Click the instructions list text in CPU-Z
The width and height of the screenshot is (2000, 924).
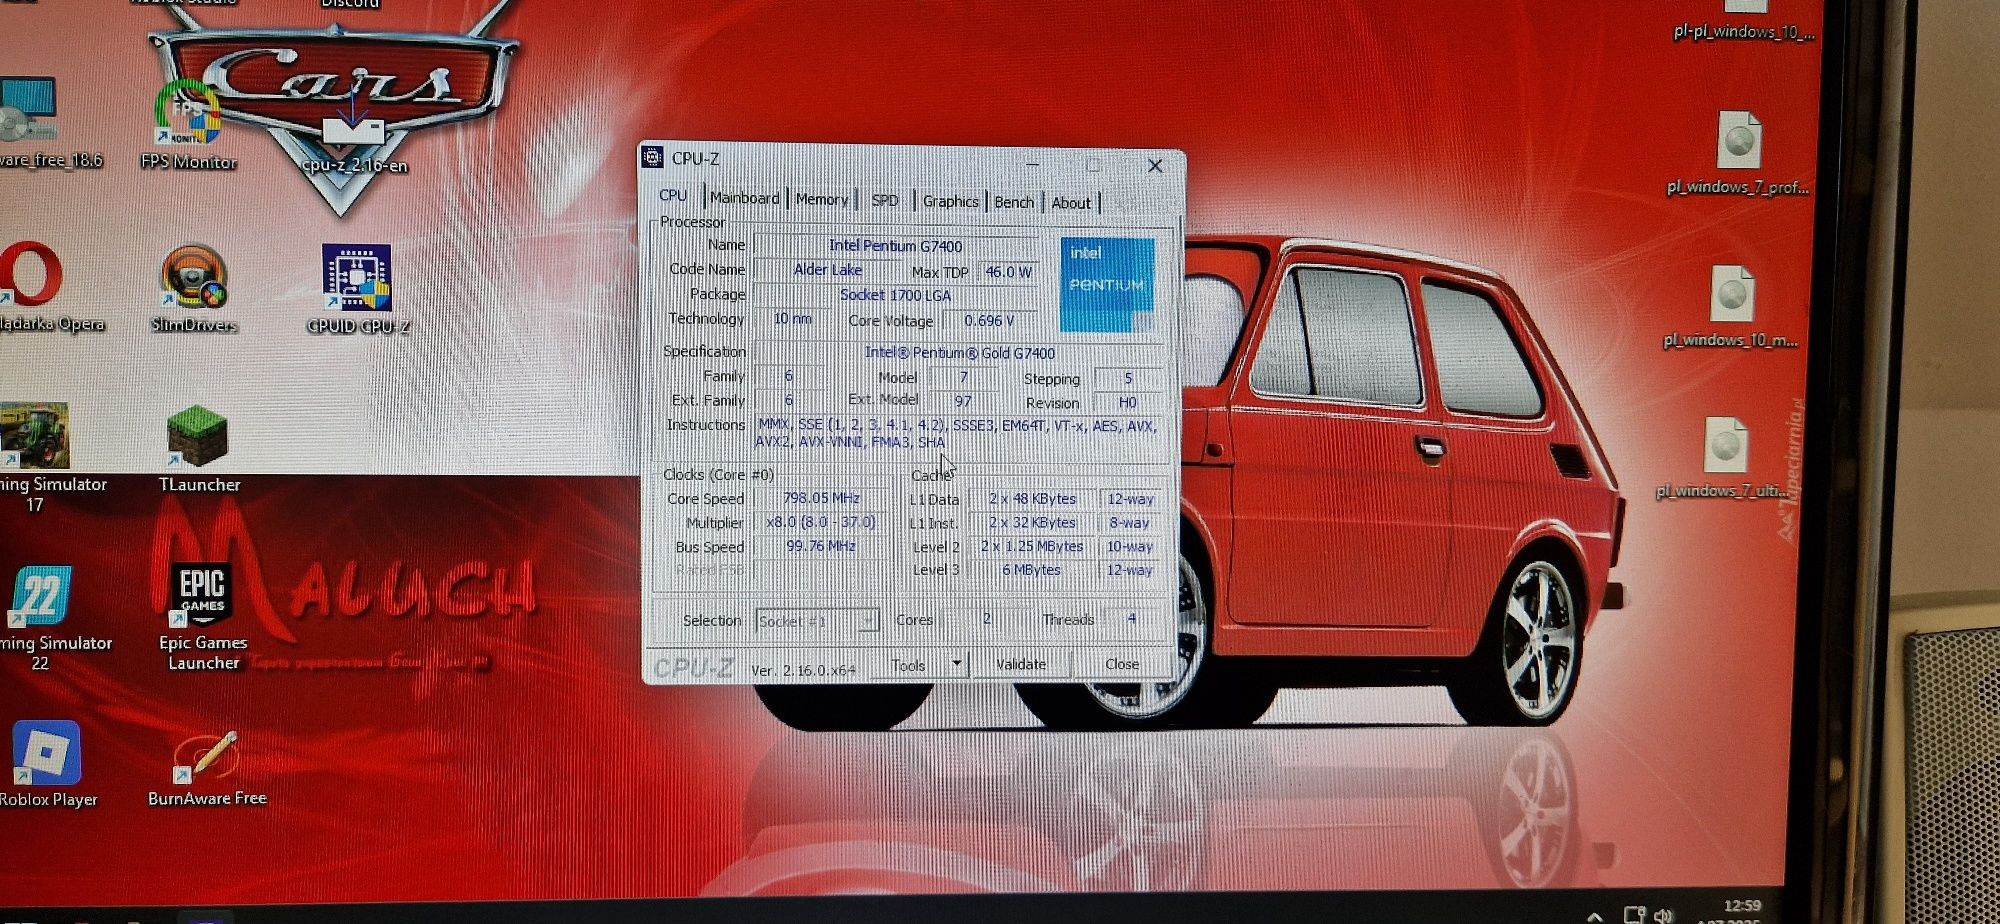957,434
